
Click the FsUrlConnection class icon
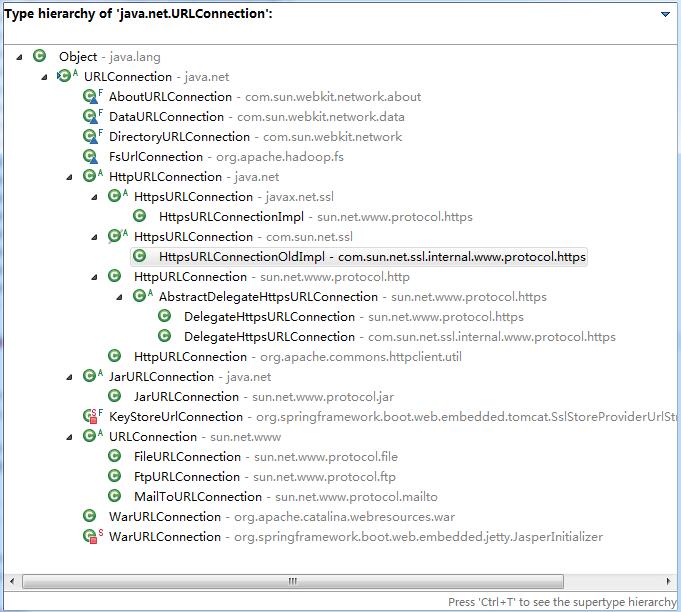pyautogui.click(x=91, y=157)
